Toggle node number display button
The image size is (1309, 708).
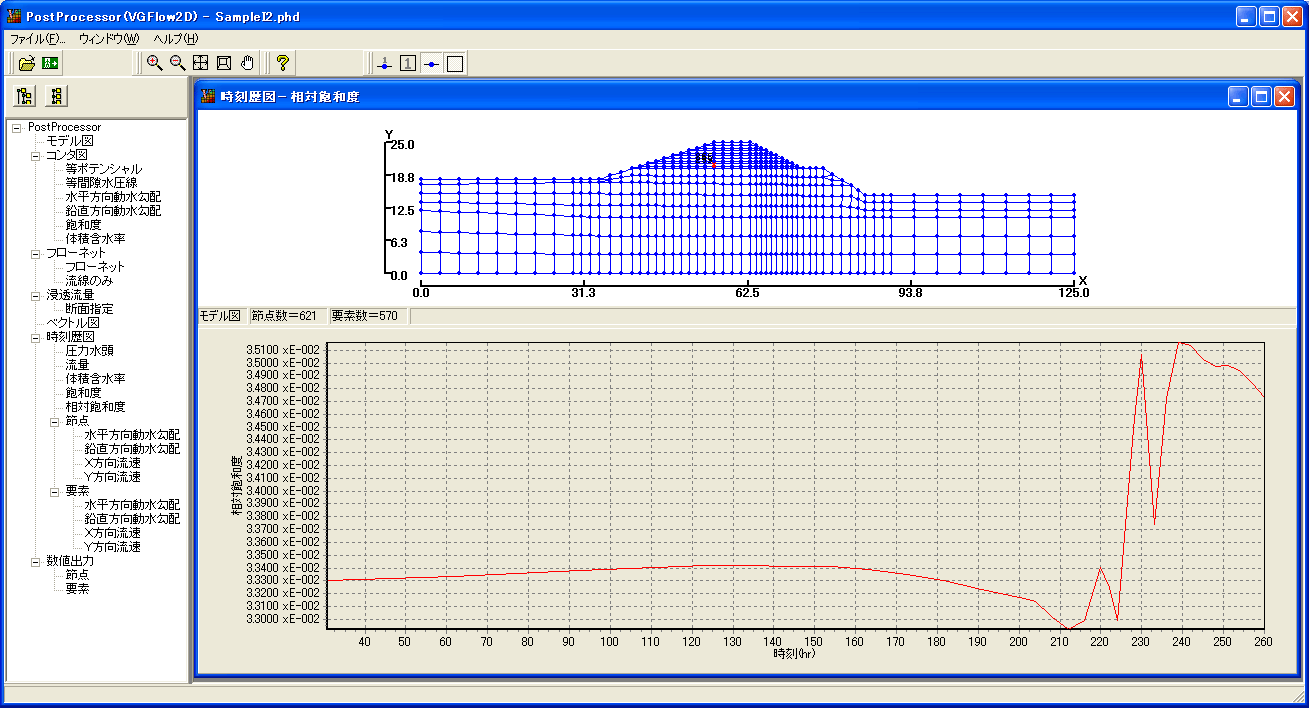click(385, 64)
